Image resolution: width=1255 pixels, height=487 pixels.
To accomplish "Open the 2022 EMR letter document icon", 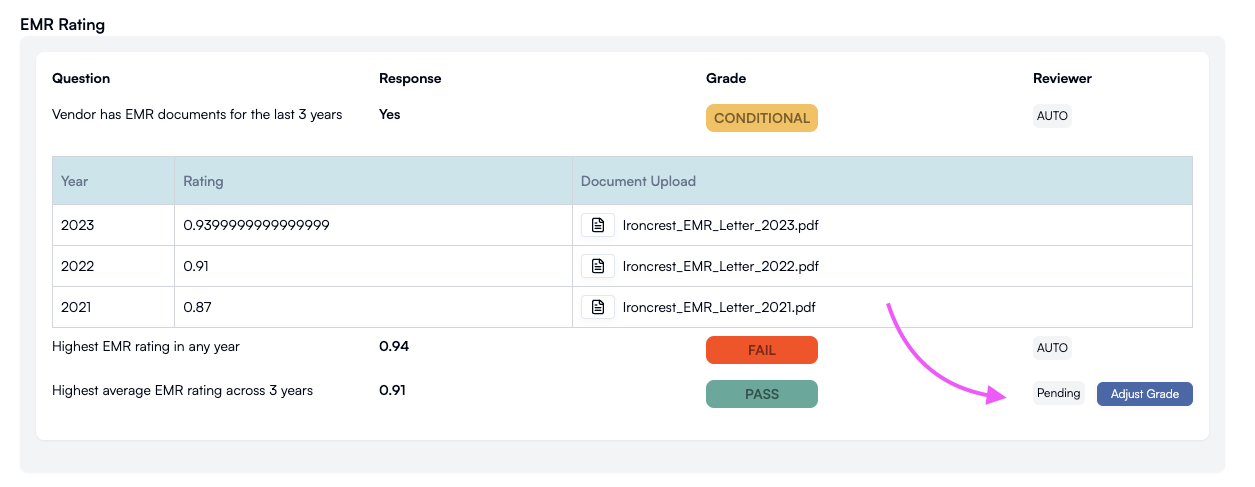I will [x=598, y=266].
